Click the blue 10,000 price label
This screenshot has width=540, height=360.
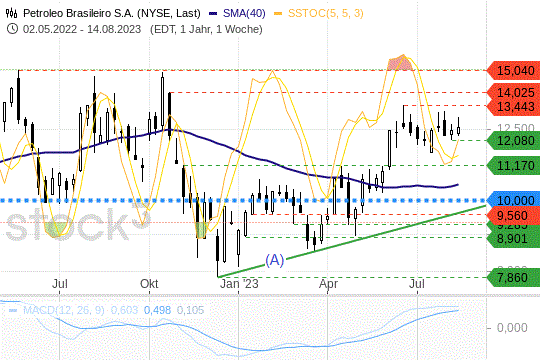click(514, 200)
